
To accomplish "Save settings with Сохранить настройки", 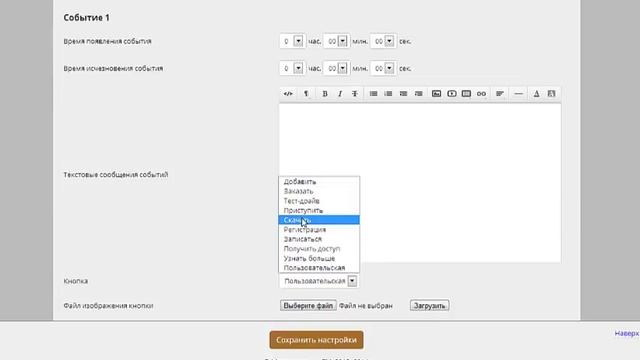I will click(316, 340).
